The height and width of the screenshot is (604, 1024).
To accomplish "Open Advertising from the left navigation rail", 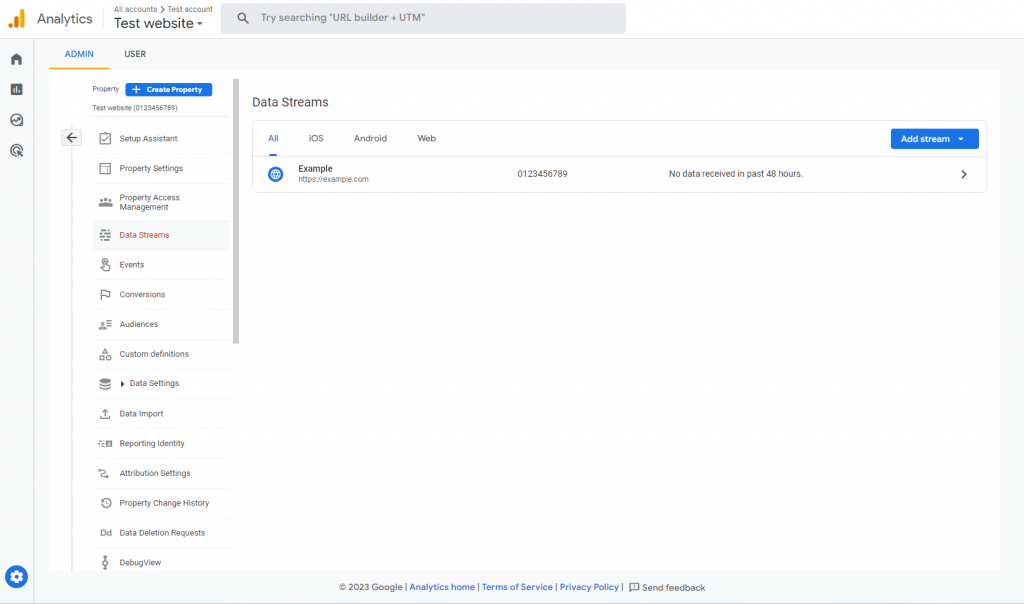I will (x=15, y=150).
